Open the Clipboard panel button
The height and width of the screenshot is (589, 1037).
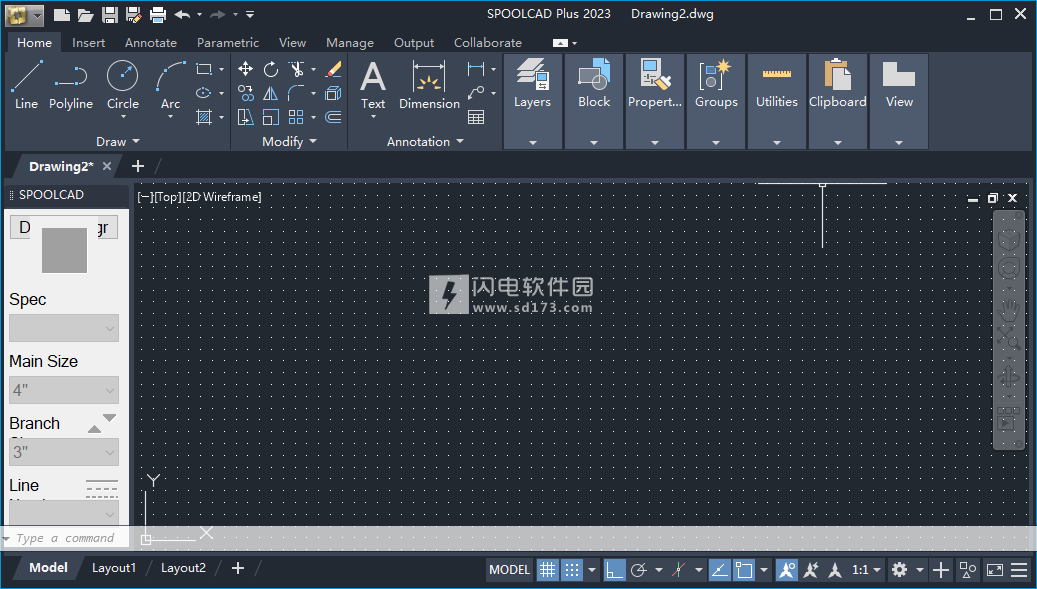[x=837, y=102]
